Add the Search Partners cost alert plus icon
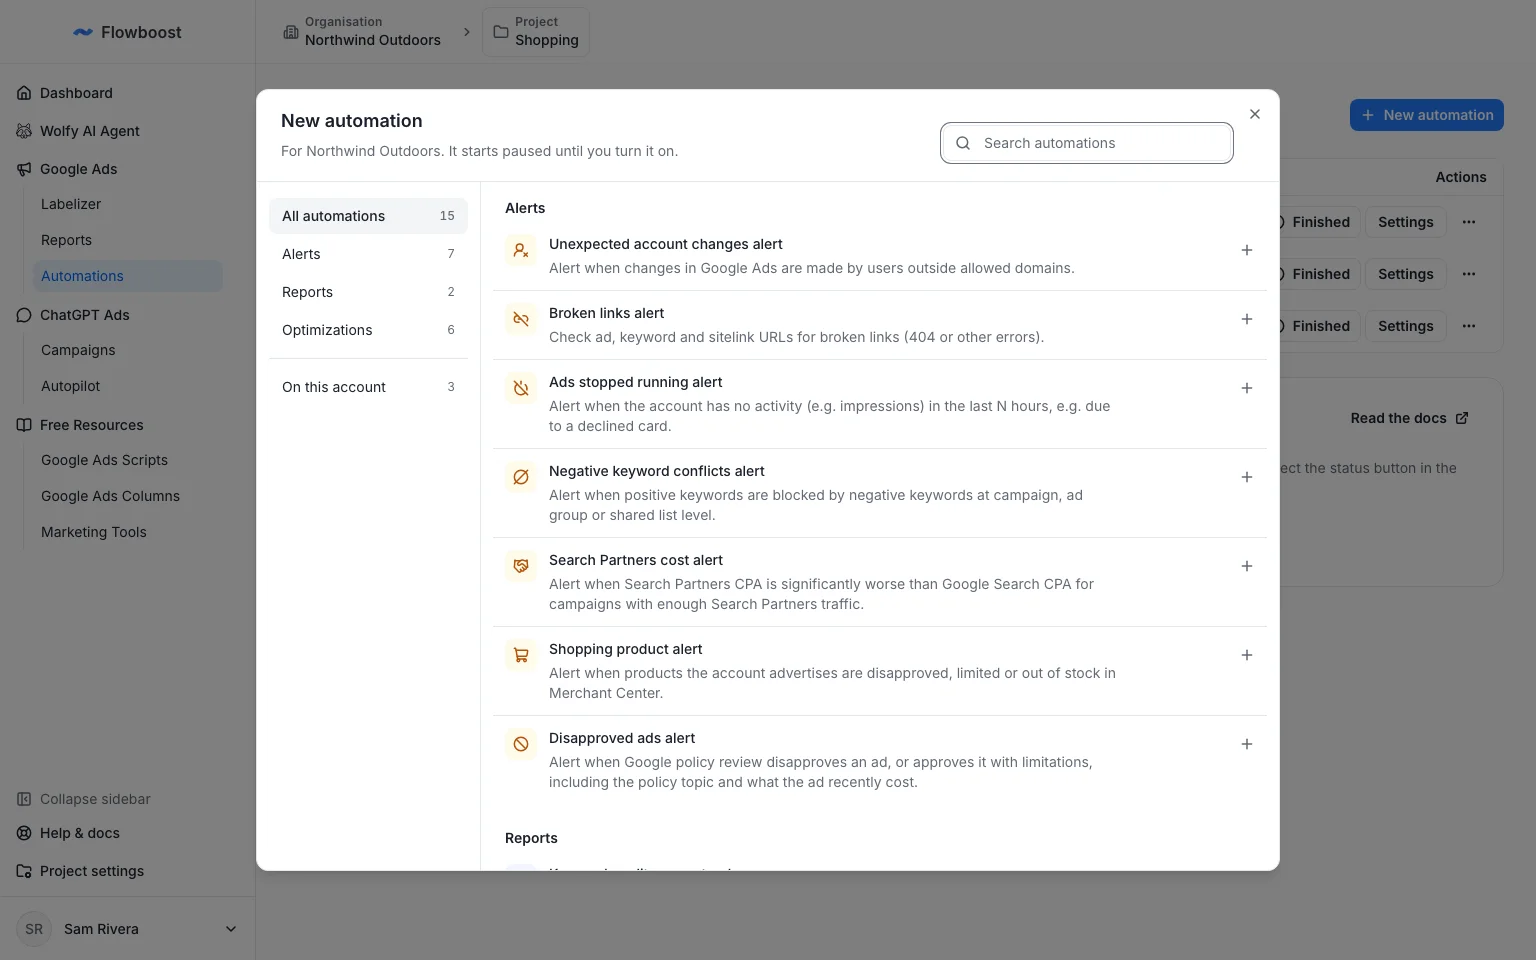1536x960 pixels. (1247, 566)
